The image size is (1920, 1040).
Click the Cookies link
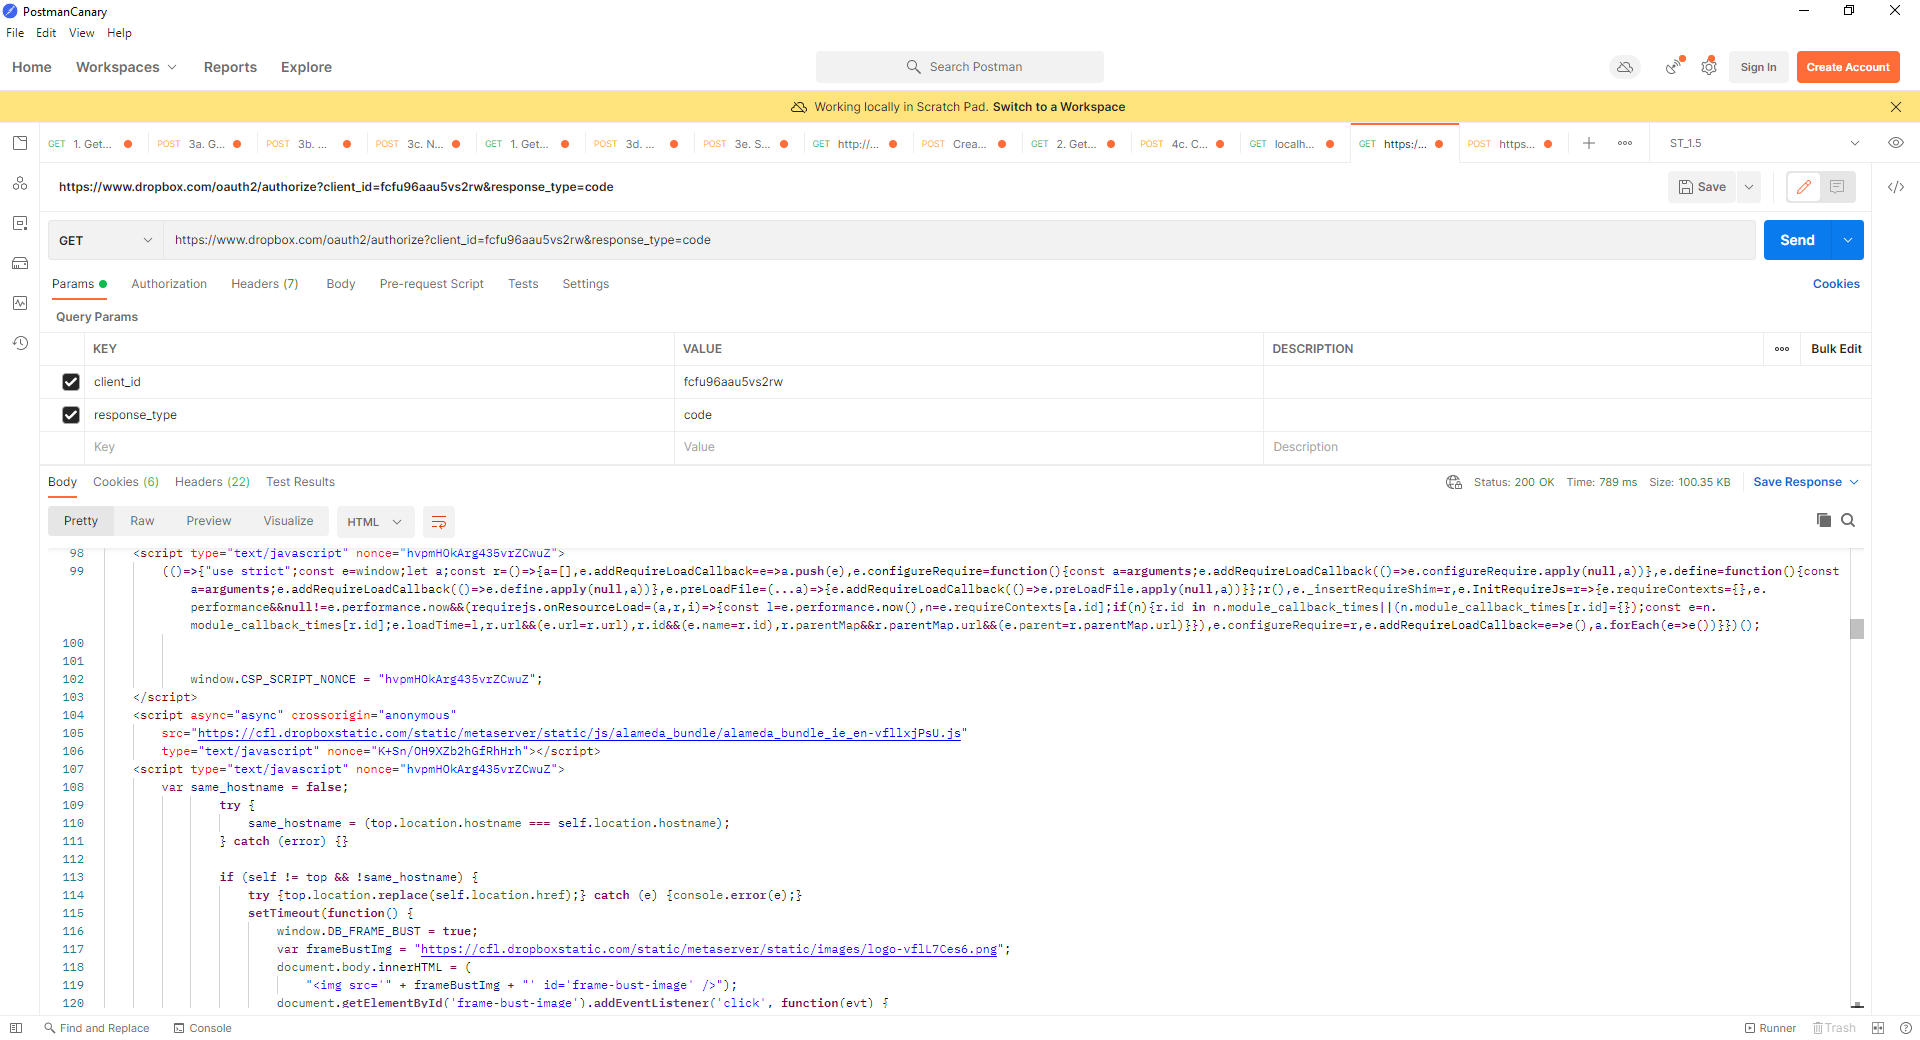click(x=1835, y=284)
